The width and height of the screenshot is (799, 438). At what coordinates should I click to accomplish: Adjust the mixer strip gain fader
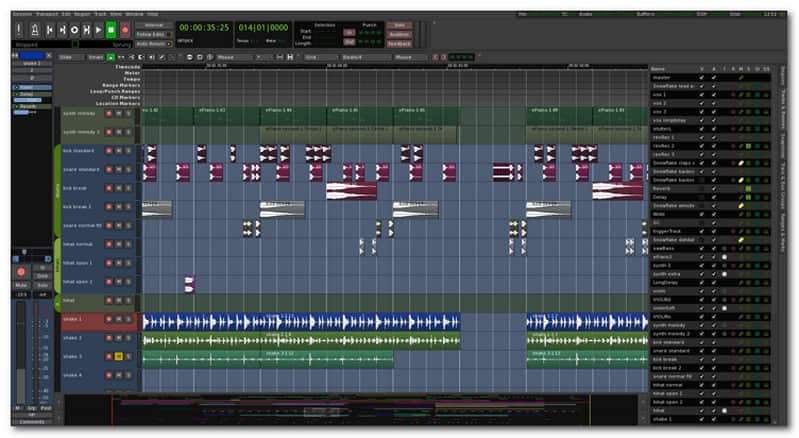click(21, 352)
